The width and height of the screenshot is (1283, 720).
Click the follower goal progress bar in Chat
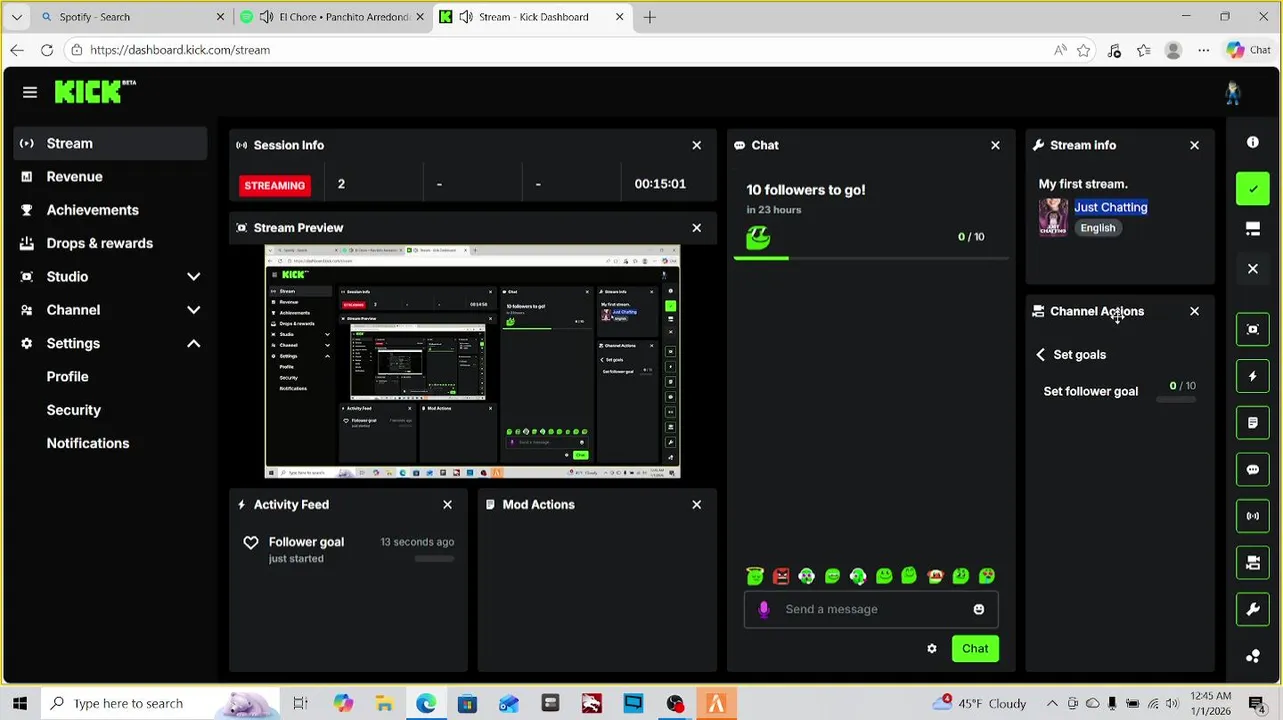pyautogui.click(x=870, y=258)
